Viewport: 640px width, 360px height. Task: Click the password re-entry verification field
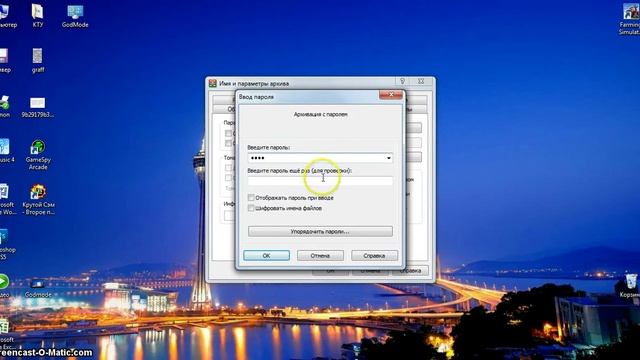pyautogui.click(x=320, y=181)
